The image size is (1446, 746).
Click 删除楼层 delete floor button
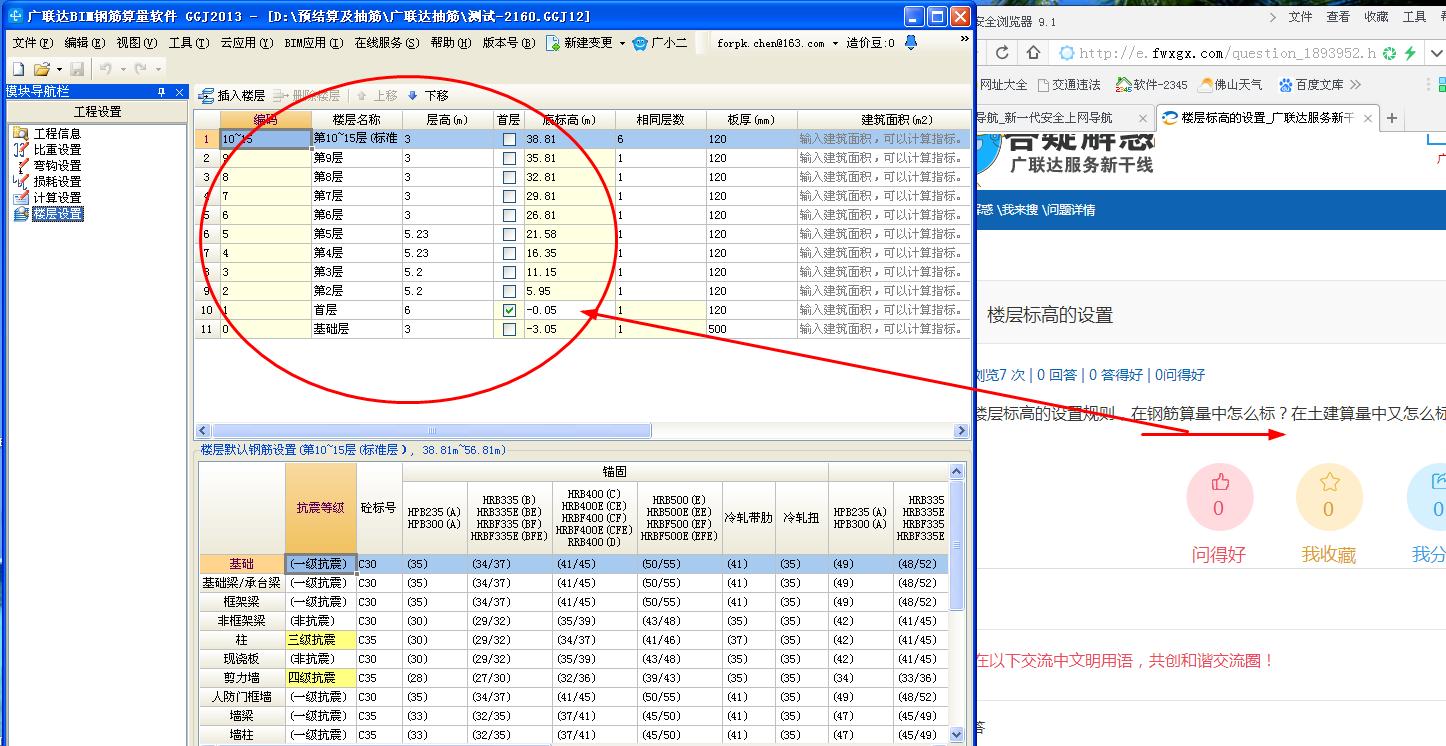pyautogui.click(x=307, y=96)
